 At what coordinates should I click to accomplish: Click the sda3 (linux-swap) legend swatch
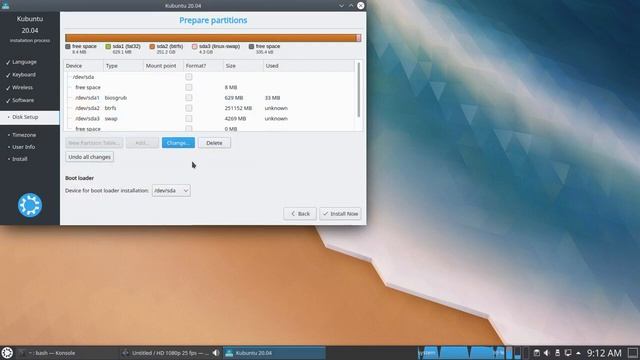coord(195,47)
